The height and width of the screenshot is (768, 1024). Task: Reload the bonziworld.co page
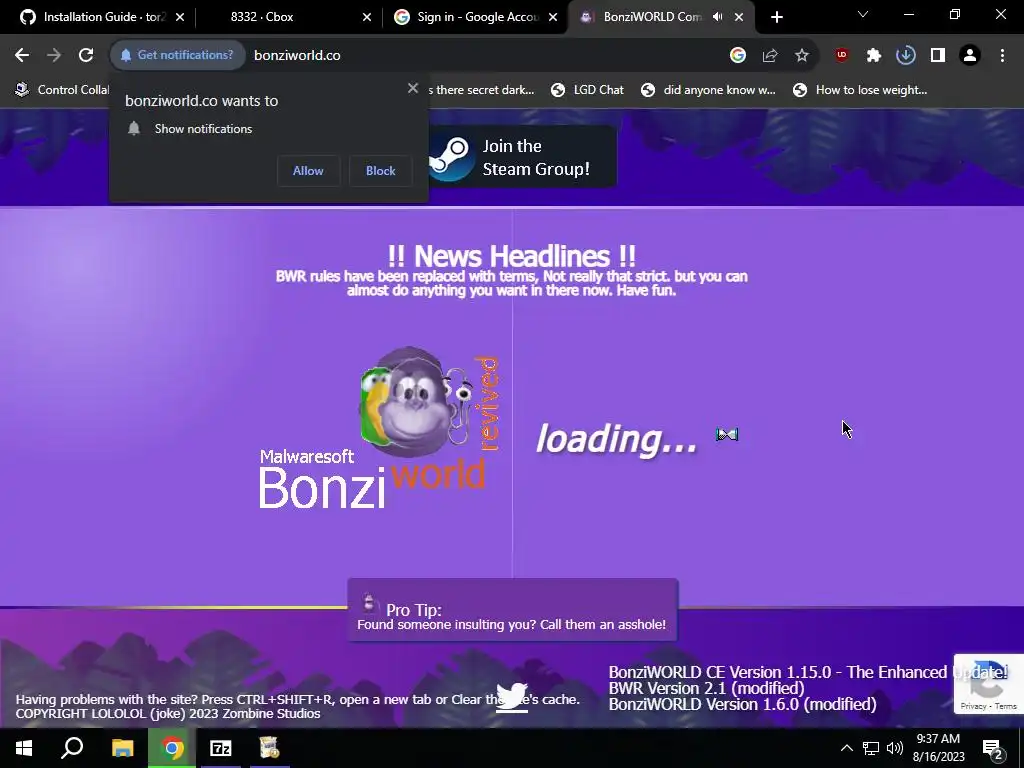[86, 56]
